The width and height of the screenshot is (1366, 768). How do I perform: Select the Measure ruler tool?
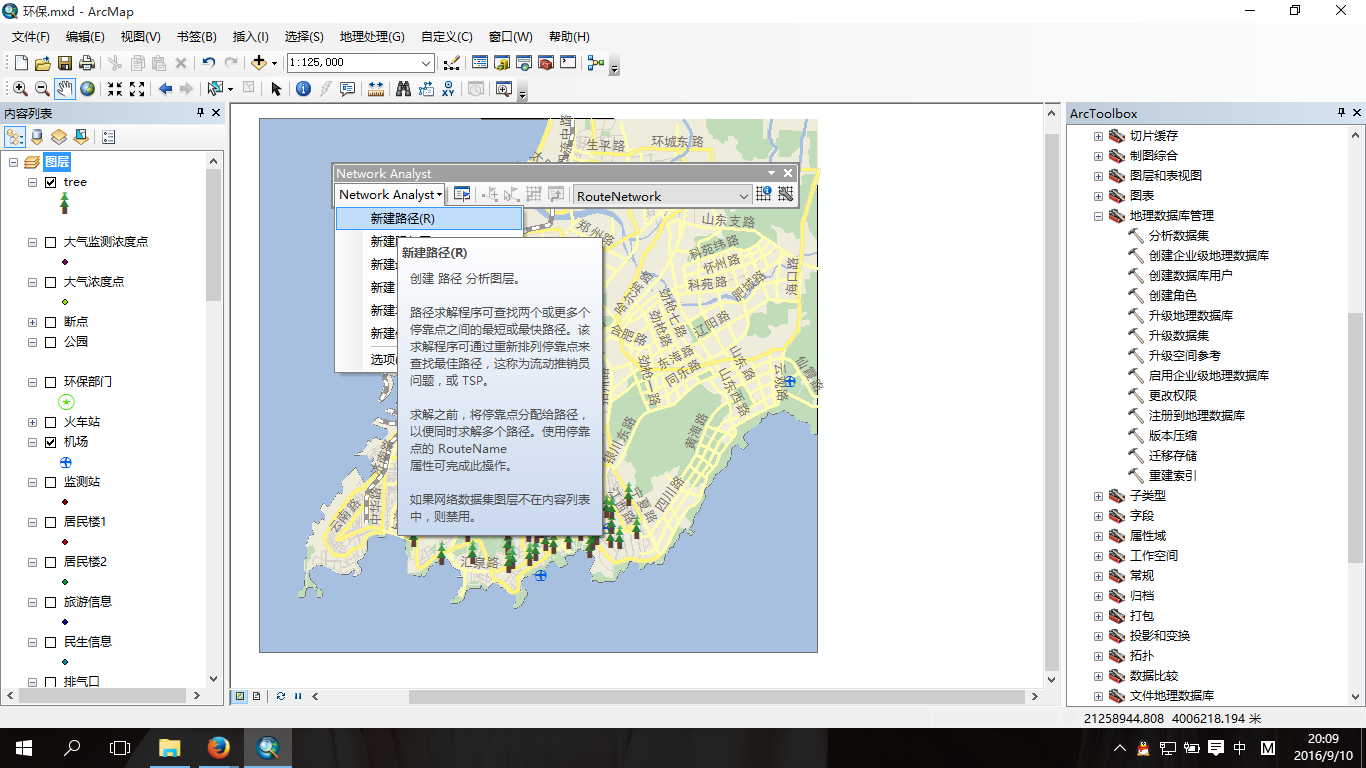[x=376, y=89]
